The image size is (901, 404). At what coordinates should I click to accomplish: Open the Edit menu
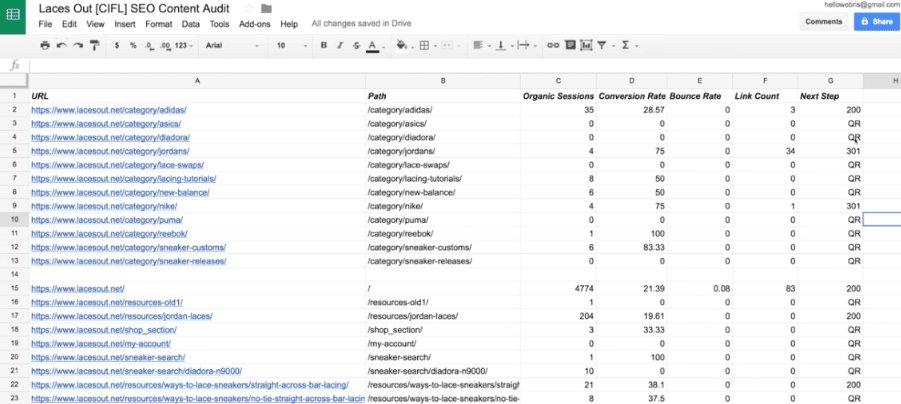(x=70, y=24)
